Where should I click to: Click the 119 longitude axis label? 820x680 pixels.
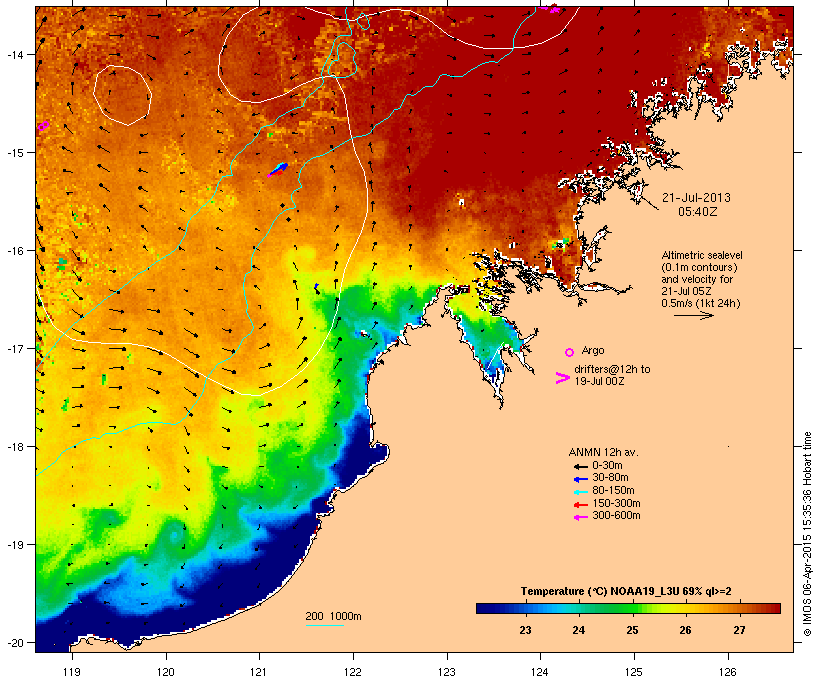point(72,672)
